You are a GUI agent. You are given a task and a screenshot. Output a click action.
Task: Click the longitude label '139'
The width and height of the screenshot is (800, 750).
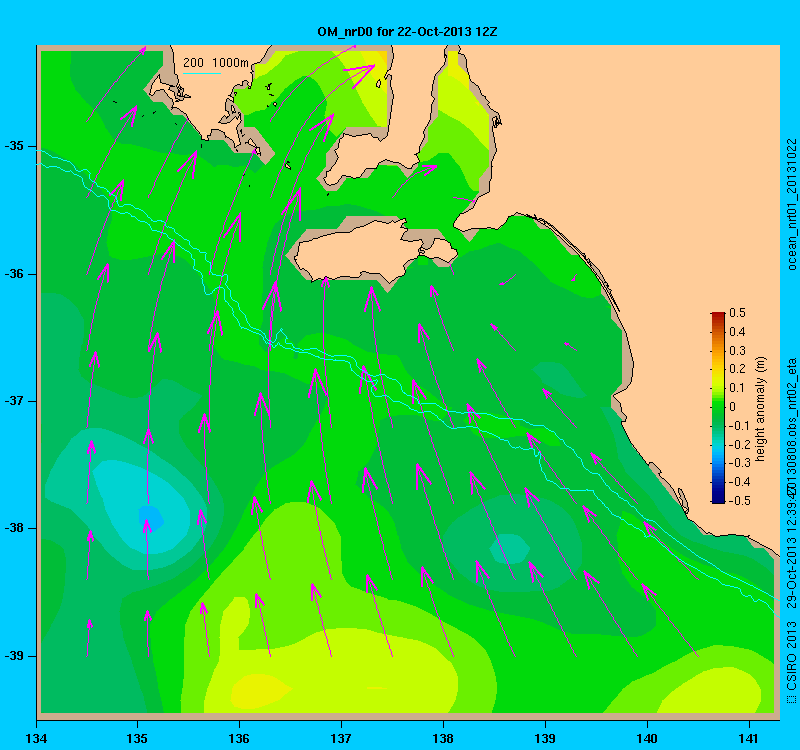click(x=545, y=738)
